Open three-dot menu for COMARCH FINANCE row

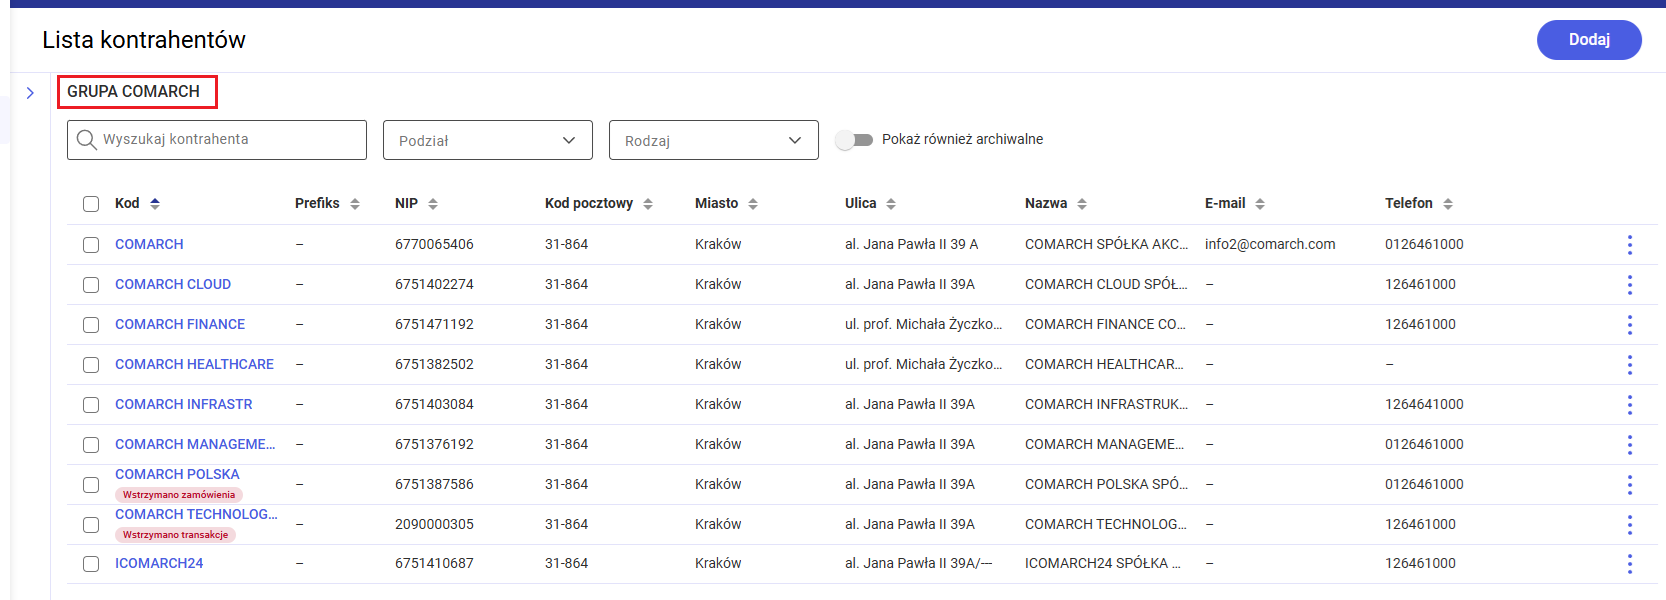click(x=1629, y=325)
